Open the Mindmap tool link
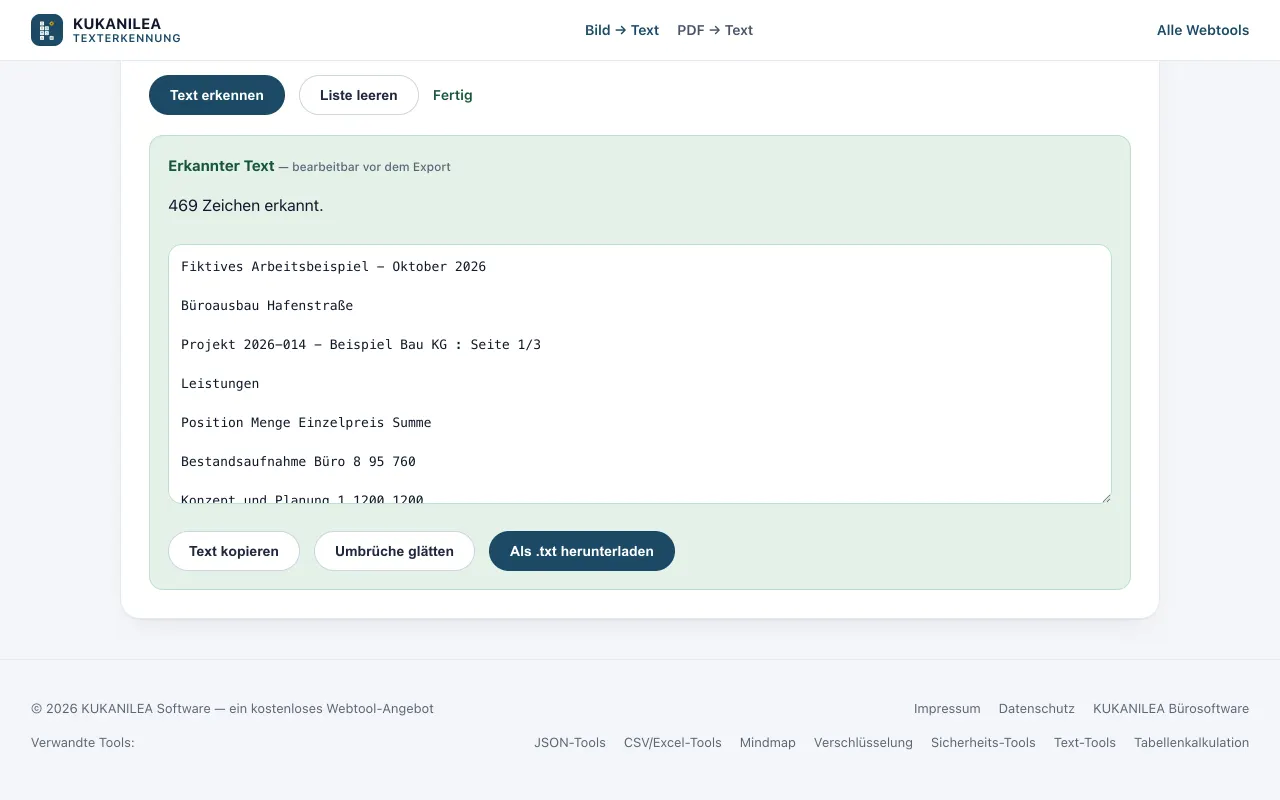 pyautogui.click(x=768, y=742)
